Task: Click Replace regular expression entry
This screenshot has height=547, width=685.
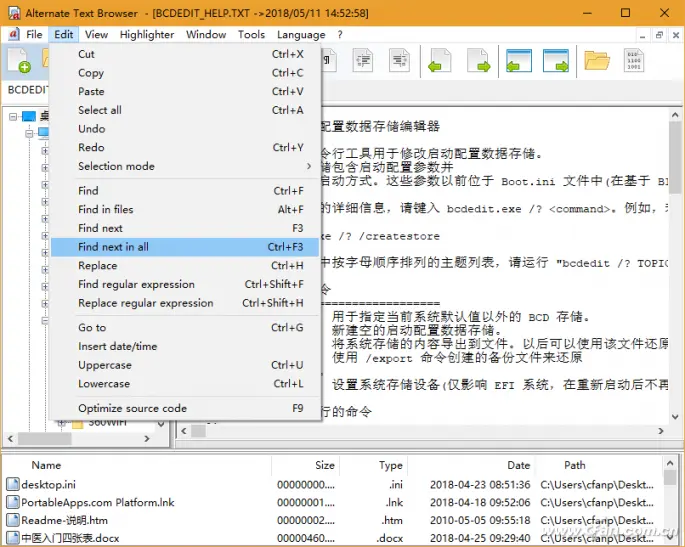Action: (145, 303)
